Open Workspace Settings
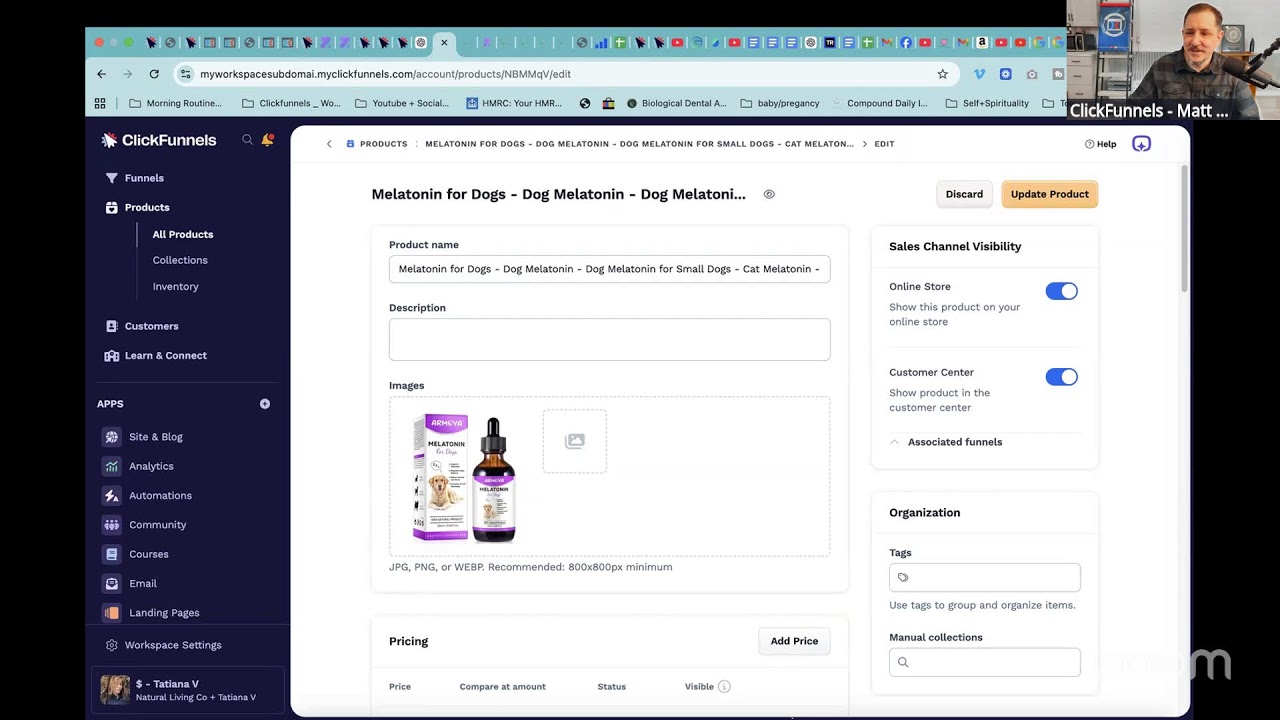1280x720 pixels. click(173, 645)
